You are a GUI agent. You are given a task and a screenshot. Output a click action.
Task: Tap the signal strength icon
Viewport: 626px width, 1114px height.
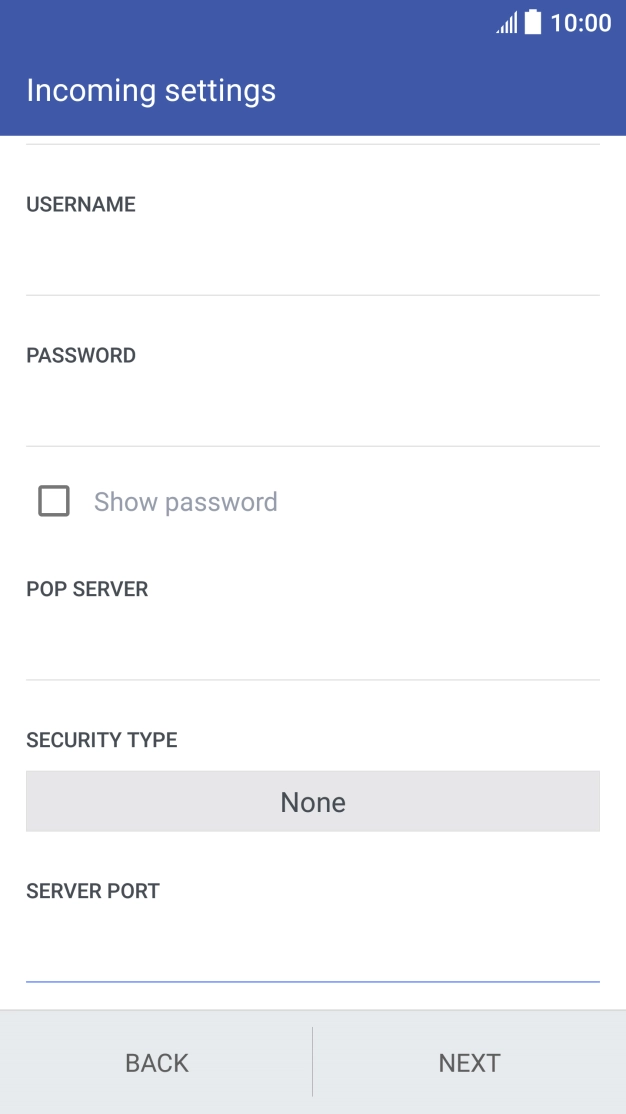507,23
